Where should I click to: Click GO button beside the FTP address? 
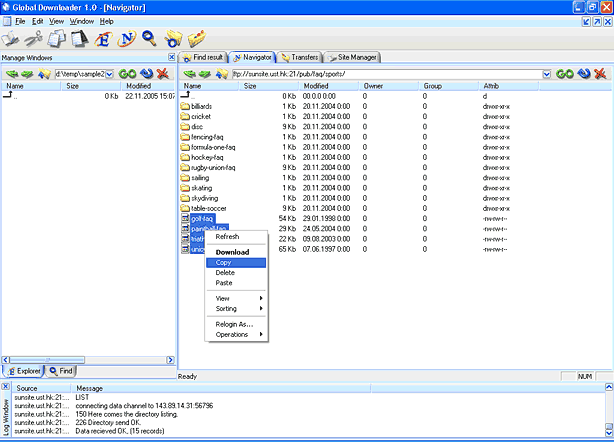(x=565, y=74)
